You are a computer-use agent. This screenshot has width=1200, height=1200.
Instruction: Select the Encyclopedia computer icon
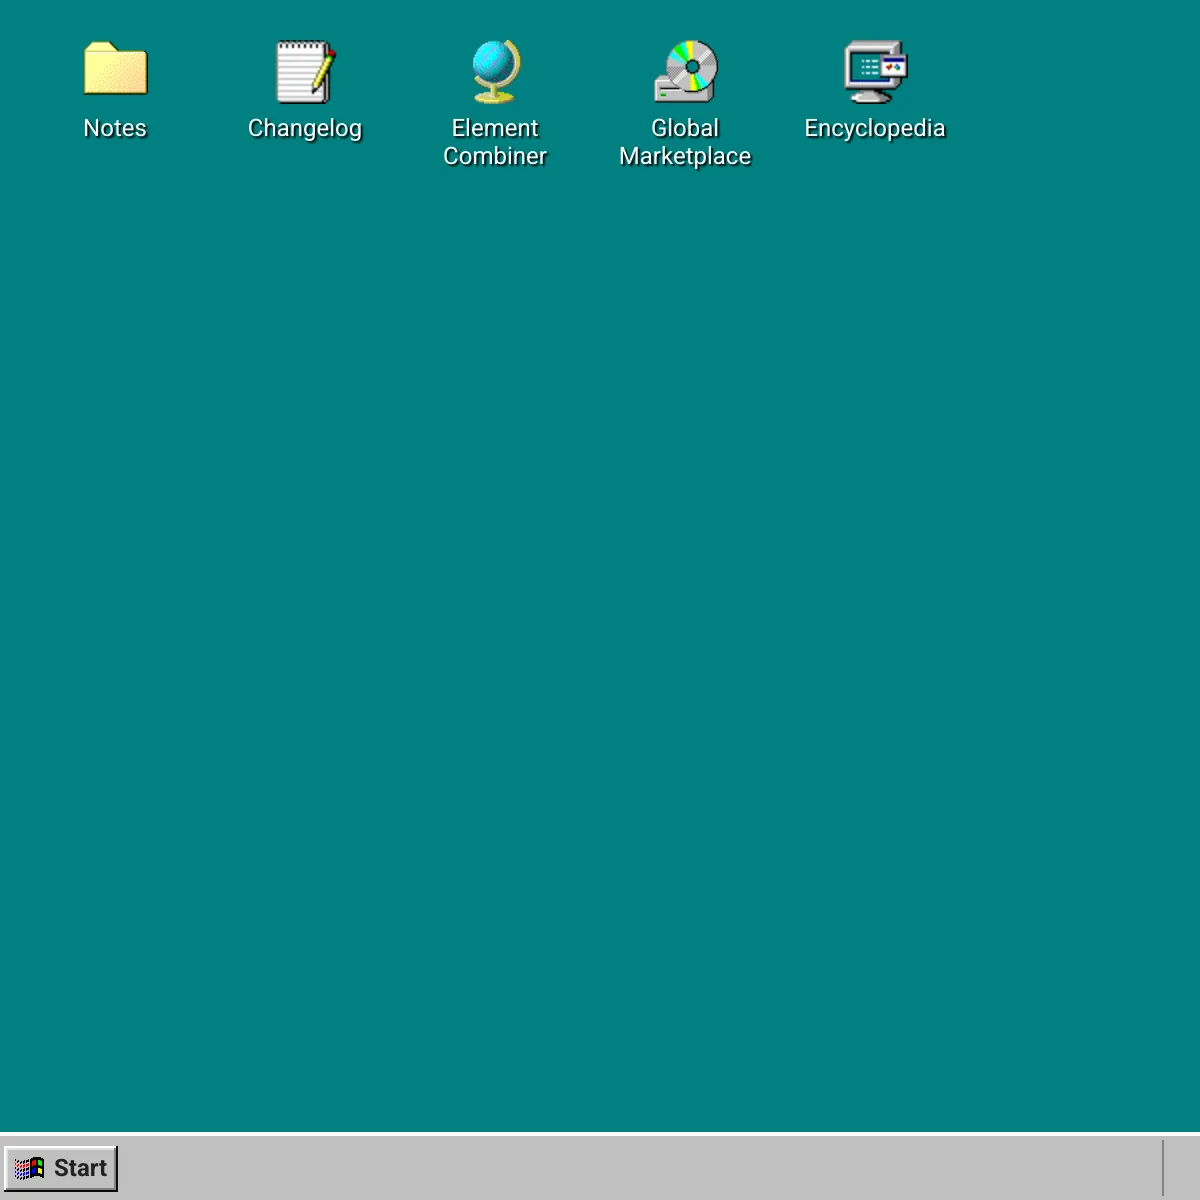[875, 71]
